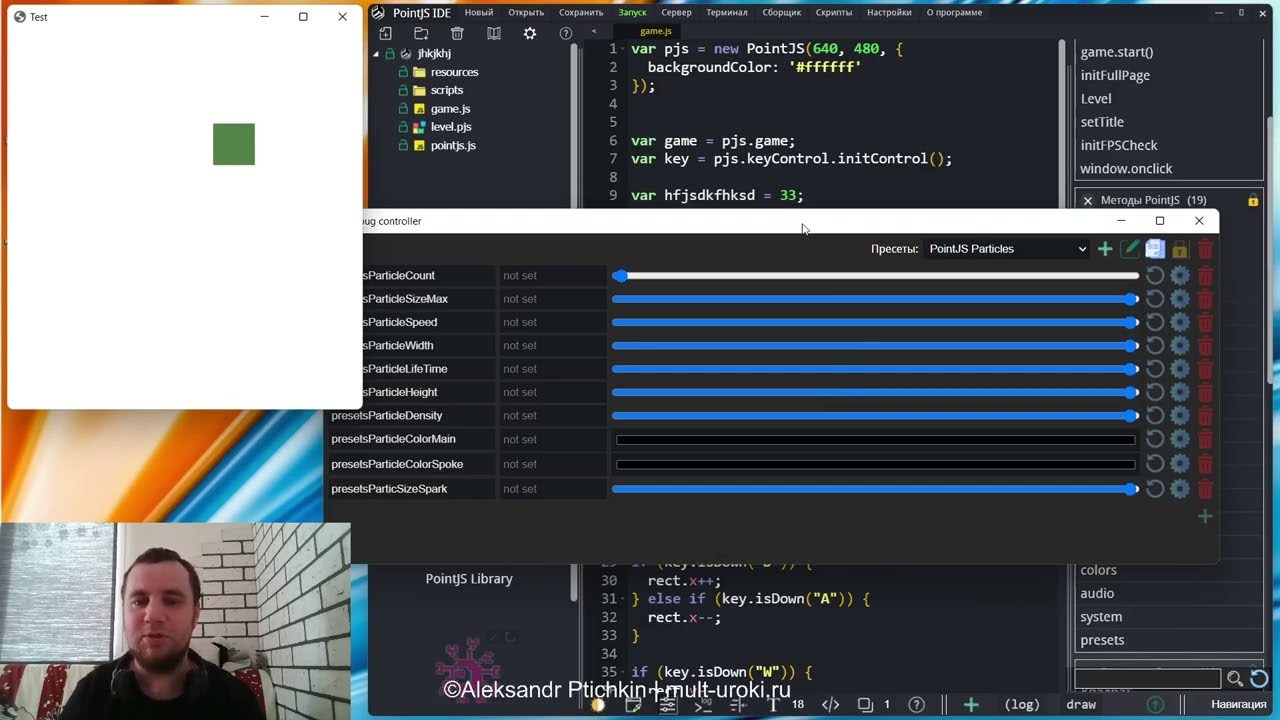1280x720 pixels.
Task: Open gear settings for ParticleSizeMax row
Action: (x=1180, y=299)
